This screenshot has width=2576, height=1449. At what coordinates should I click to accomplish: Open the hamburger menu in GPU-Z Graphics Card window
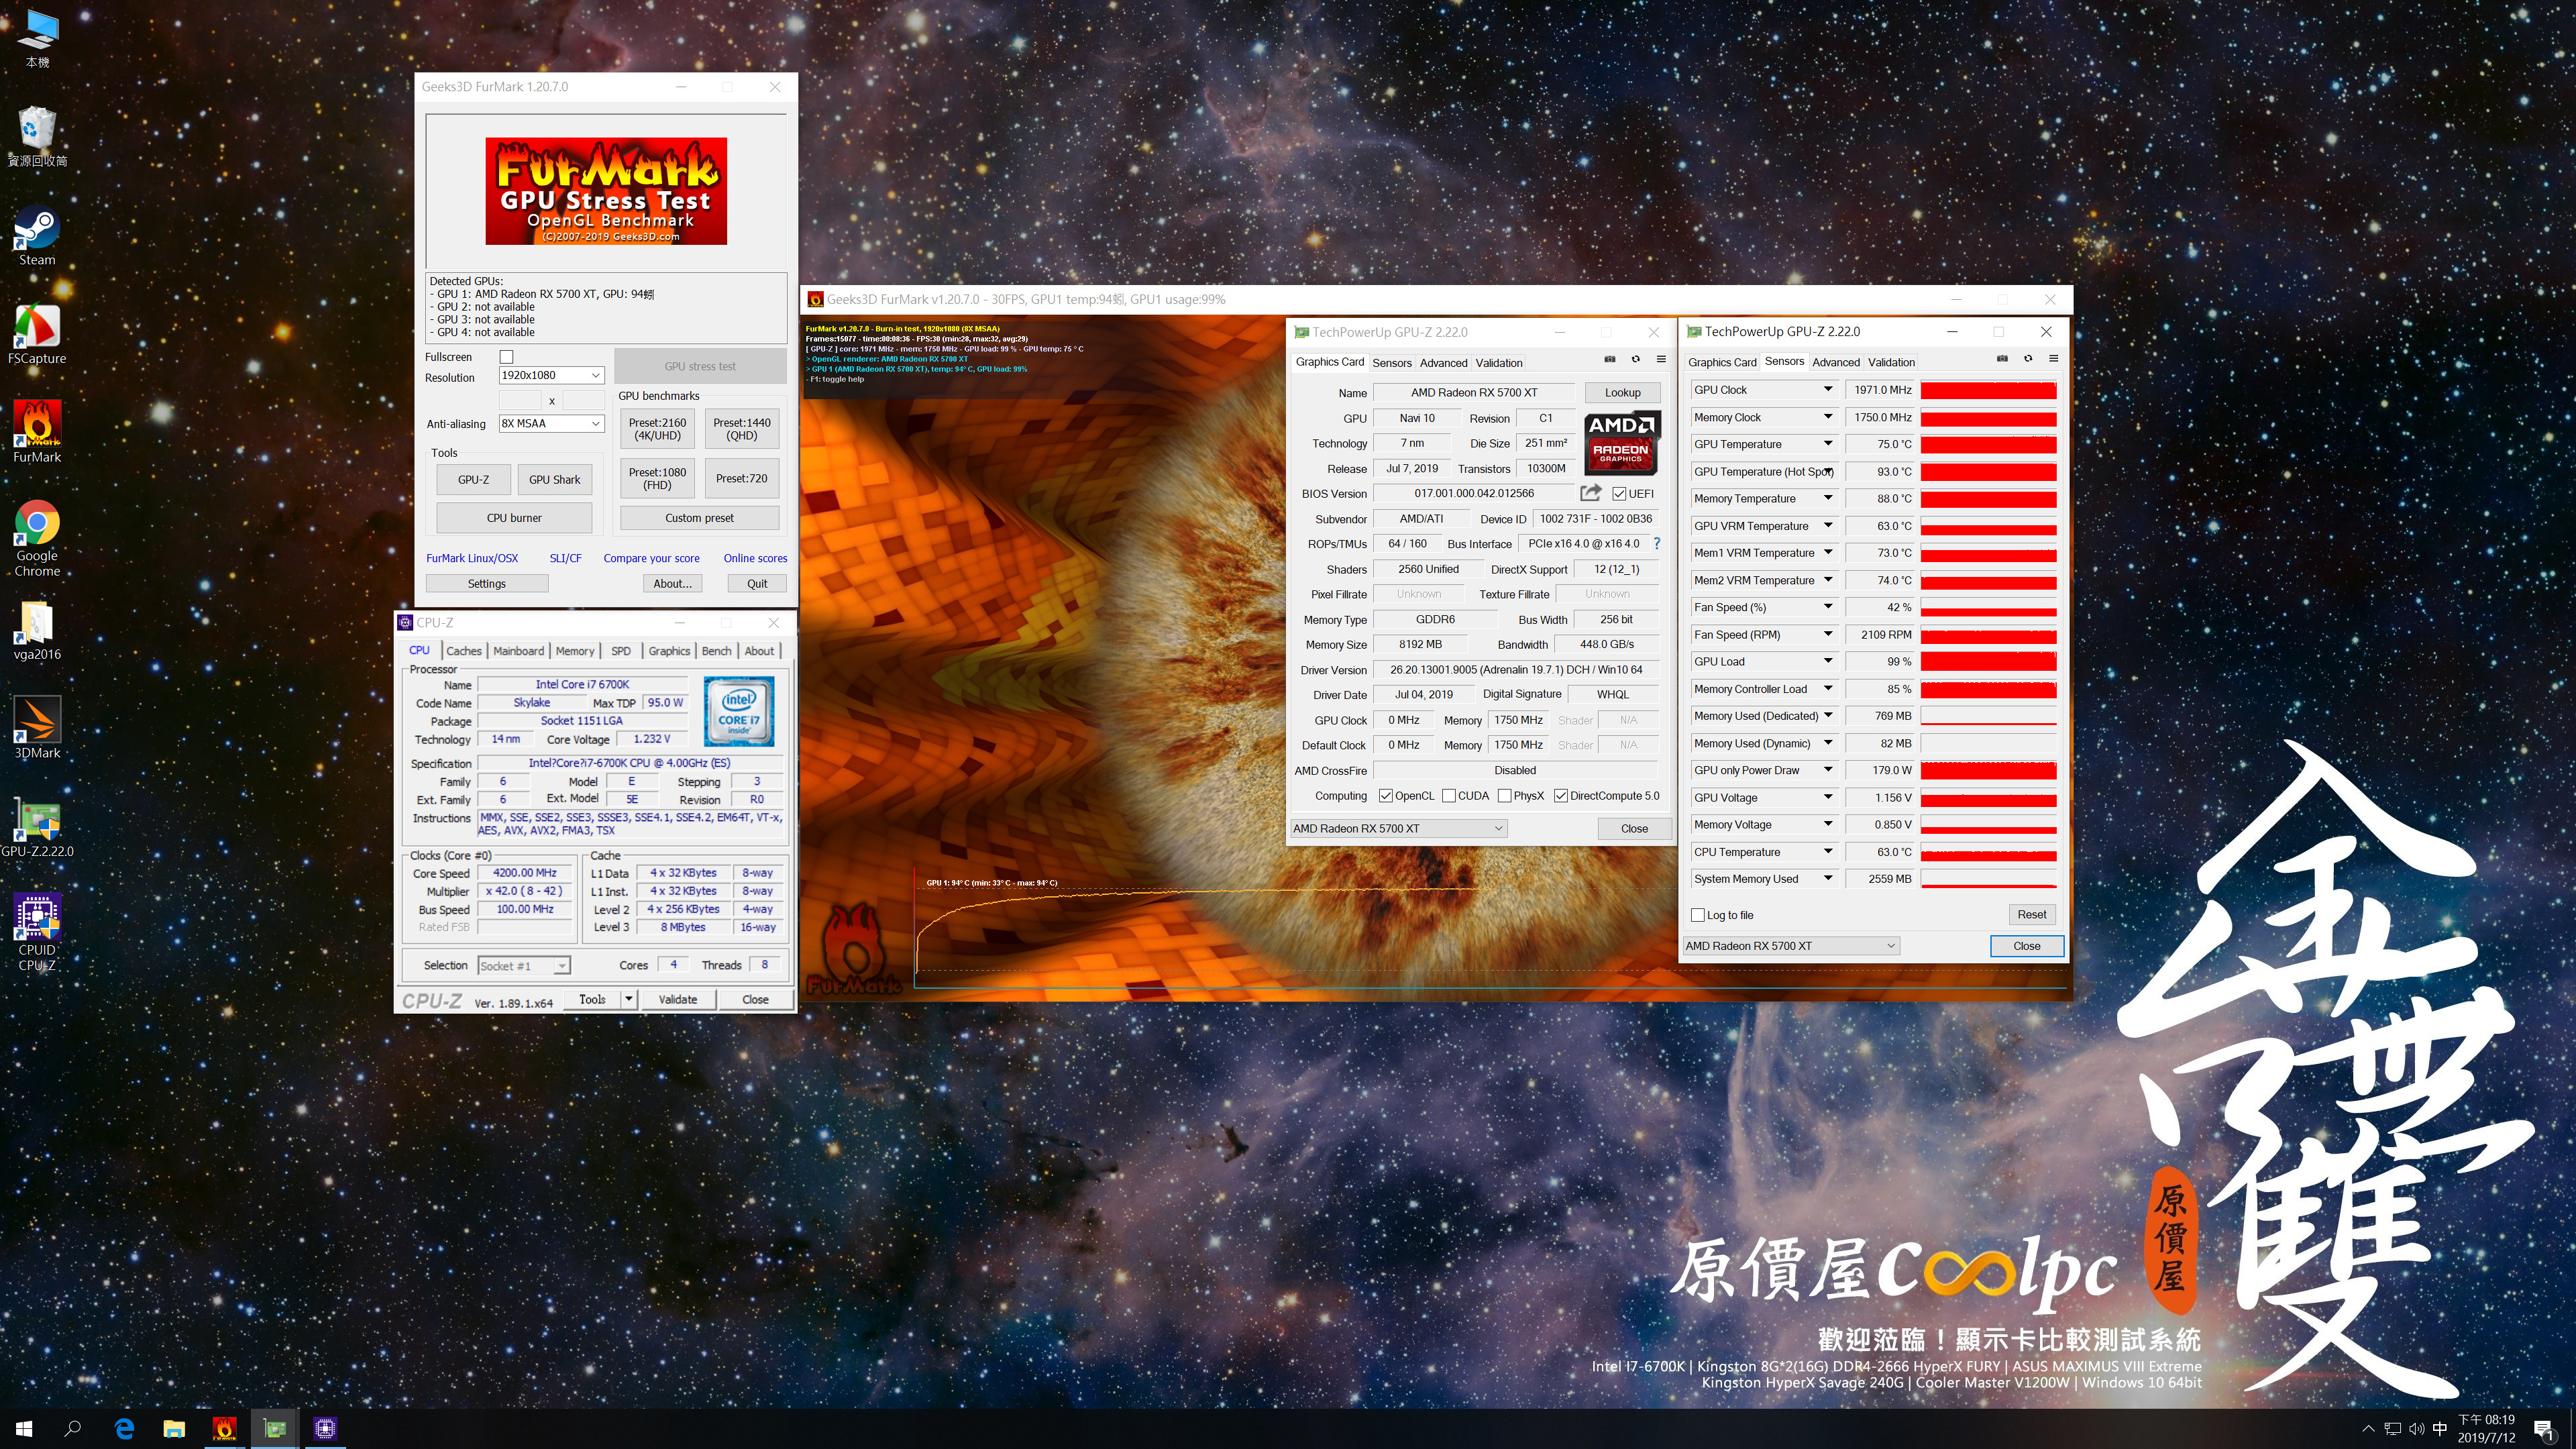coord(1661,360)
